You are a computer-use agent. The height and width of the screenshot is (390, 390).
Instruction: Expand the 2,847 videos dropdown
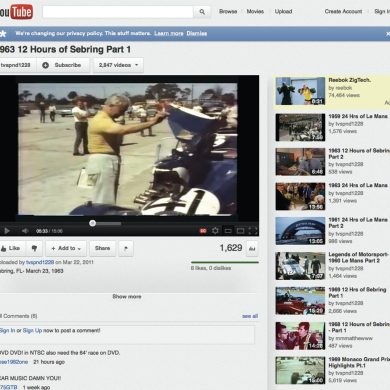(x=118, y=65)
